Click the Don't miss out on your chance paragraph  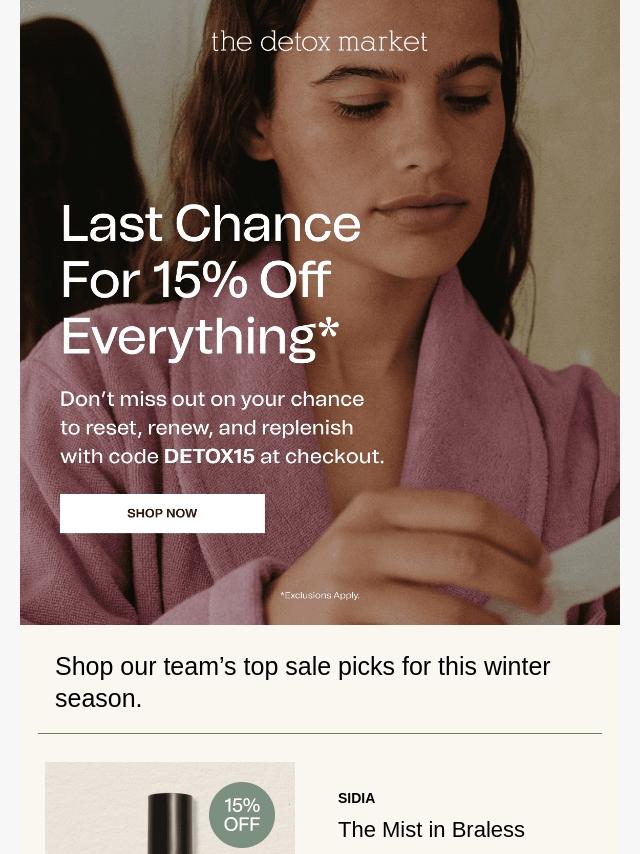[x=222, y=428]
